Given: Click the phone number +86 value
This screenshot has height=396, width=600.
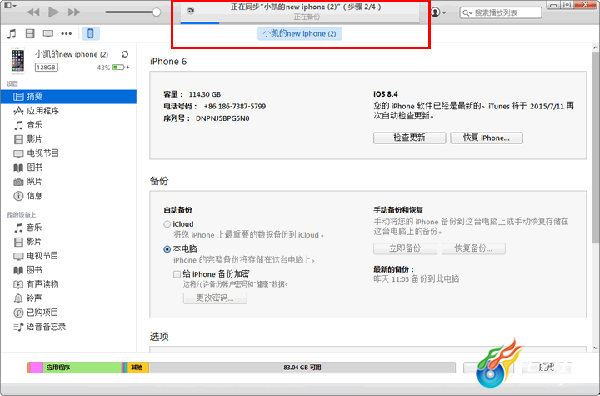Looking at the screenshot, I should point(235,106).
